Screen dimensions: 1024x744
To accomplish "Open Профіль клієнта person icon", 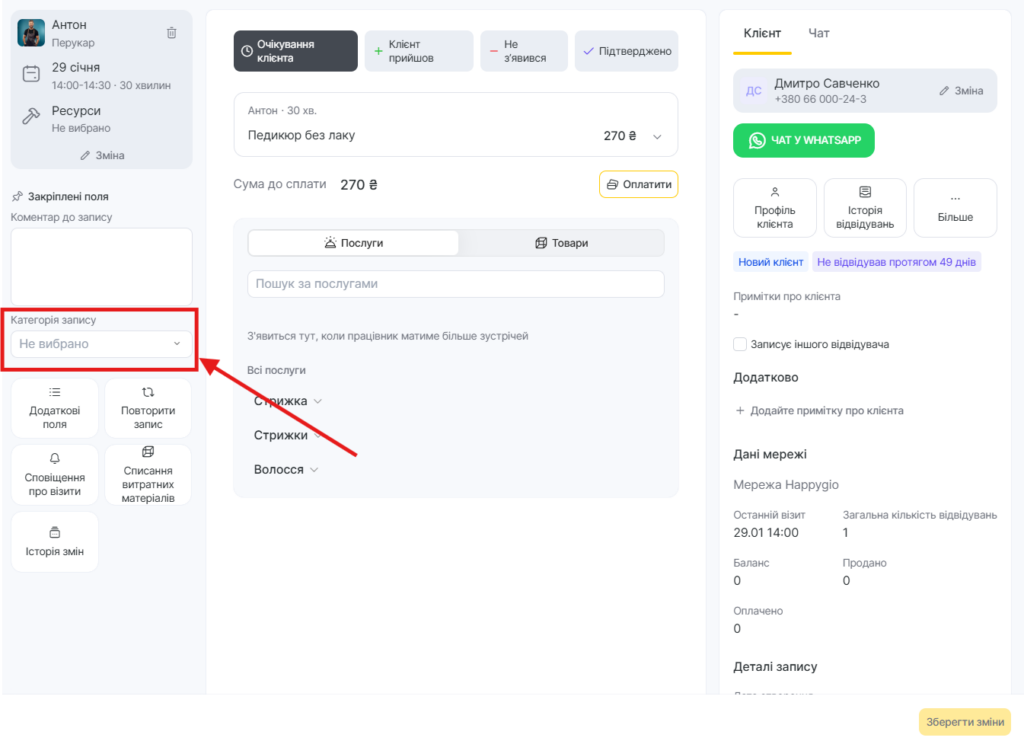I will [x=774, y=191].
